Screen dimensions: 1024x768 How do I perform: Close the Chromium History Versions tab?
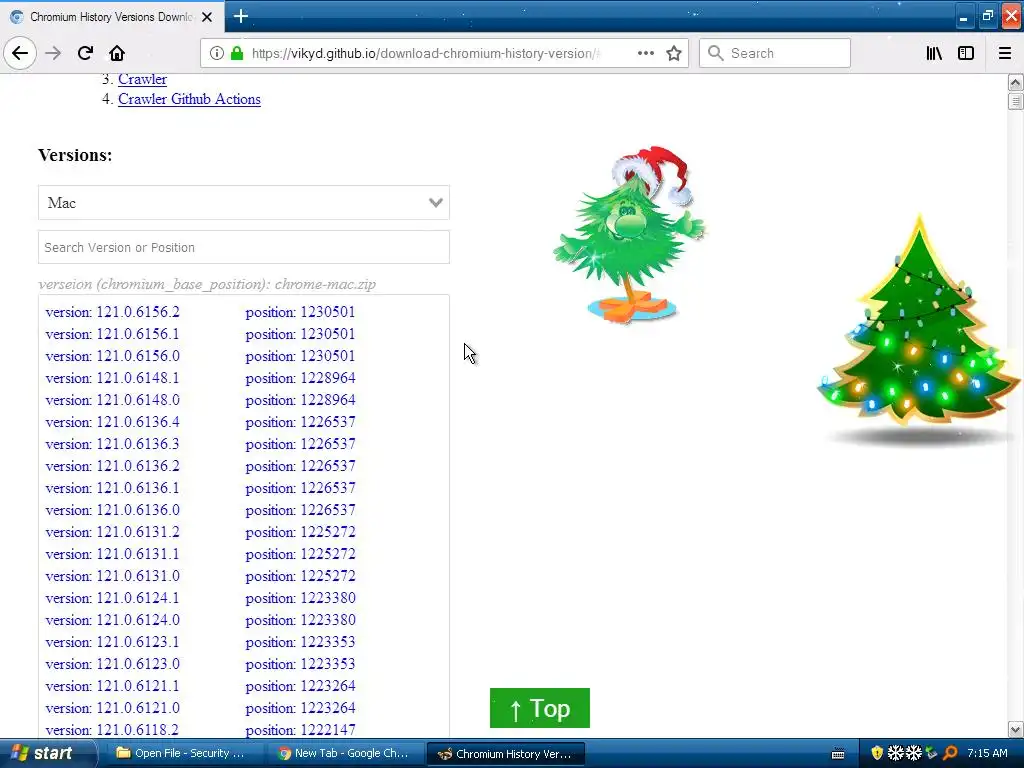click(207, 17)
